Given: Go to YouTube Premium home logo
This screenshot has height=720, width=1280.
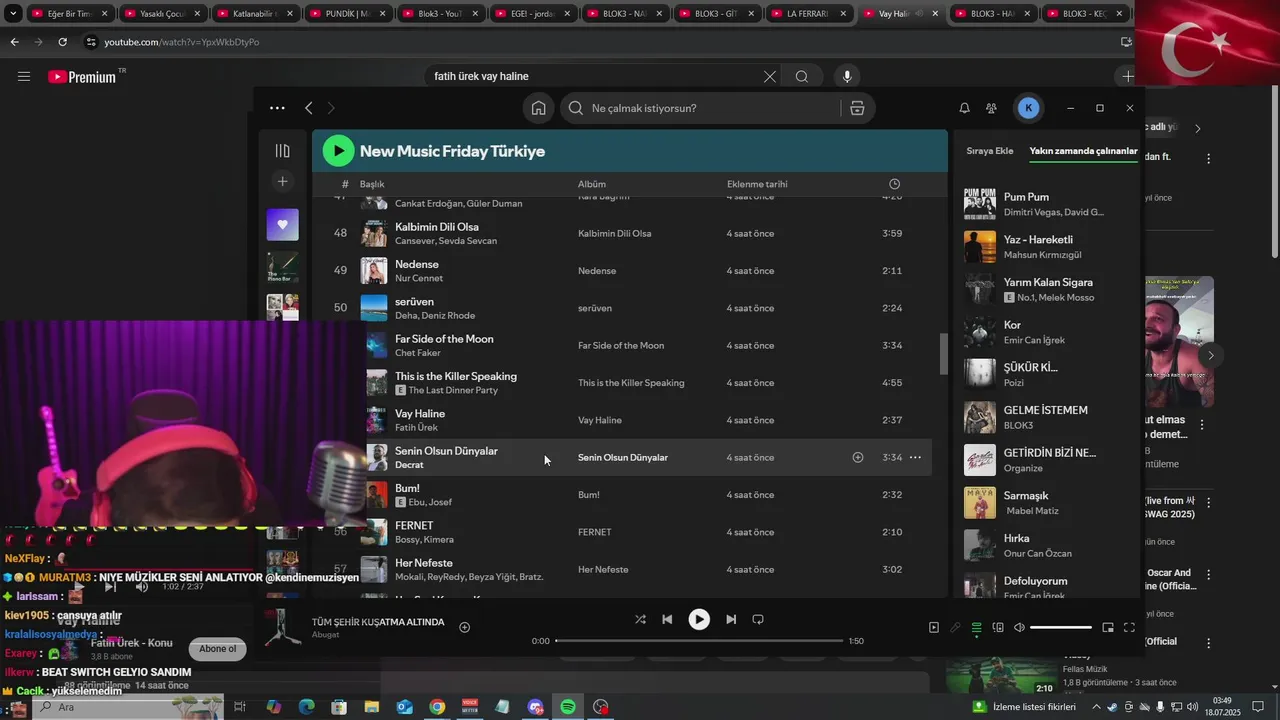Looking at the screenshot, I should tap(82, 76).
